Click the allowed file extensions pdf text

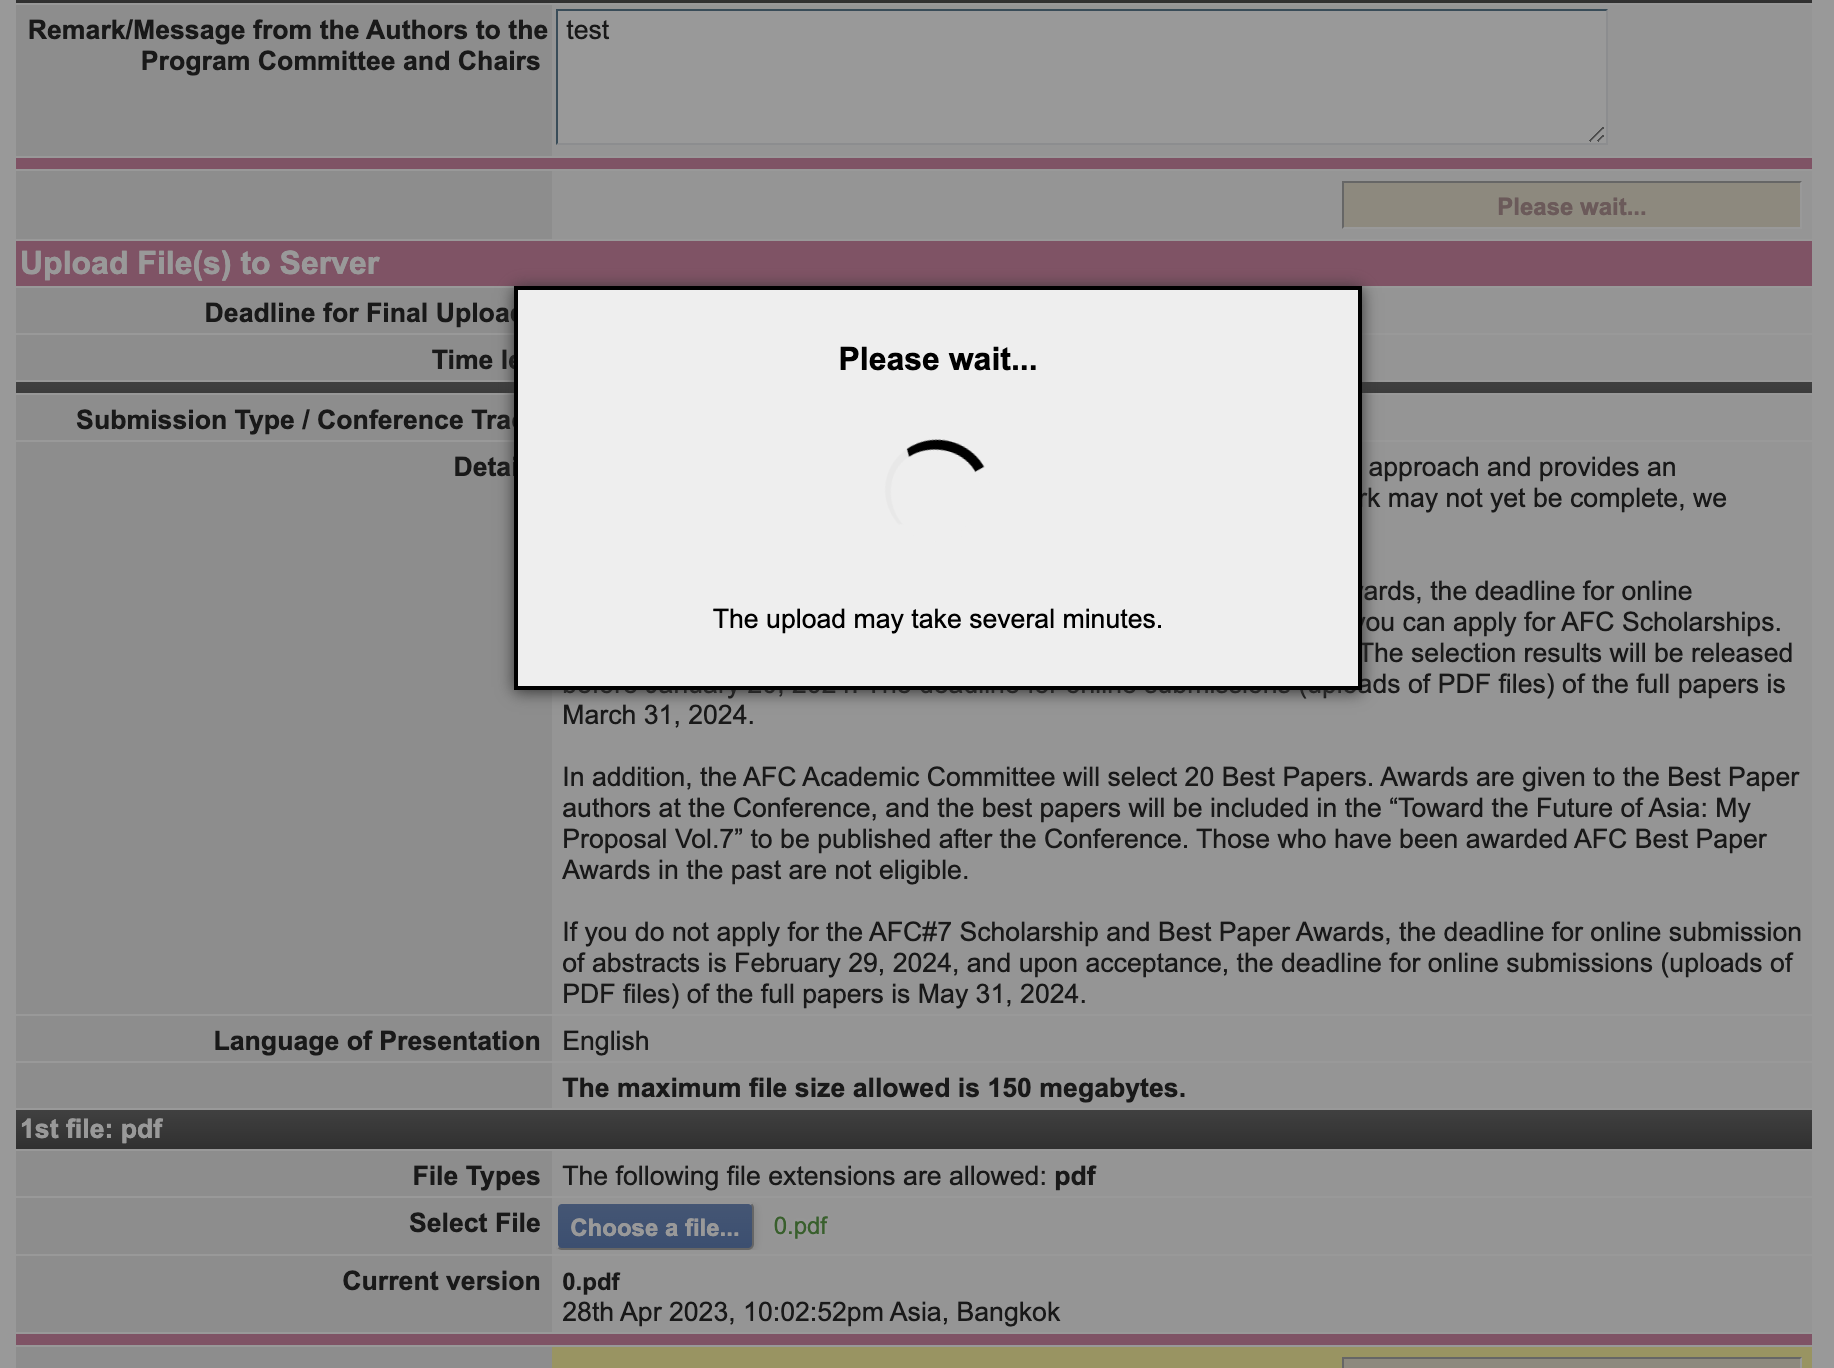829,1176
